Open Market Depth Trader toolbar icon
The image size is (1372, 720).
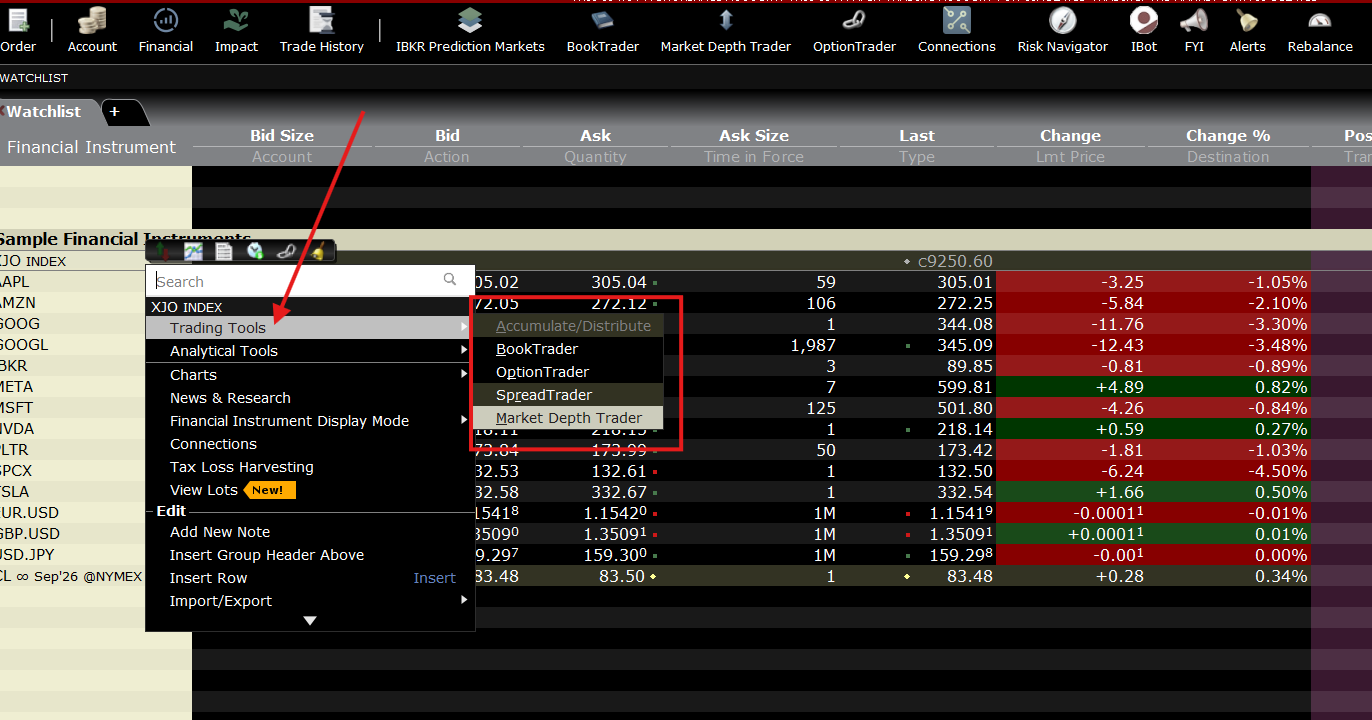(726, 30)
